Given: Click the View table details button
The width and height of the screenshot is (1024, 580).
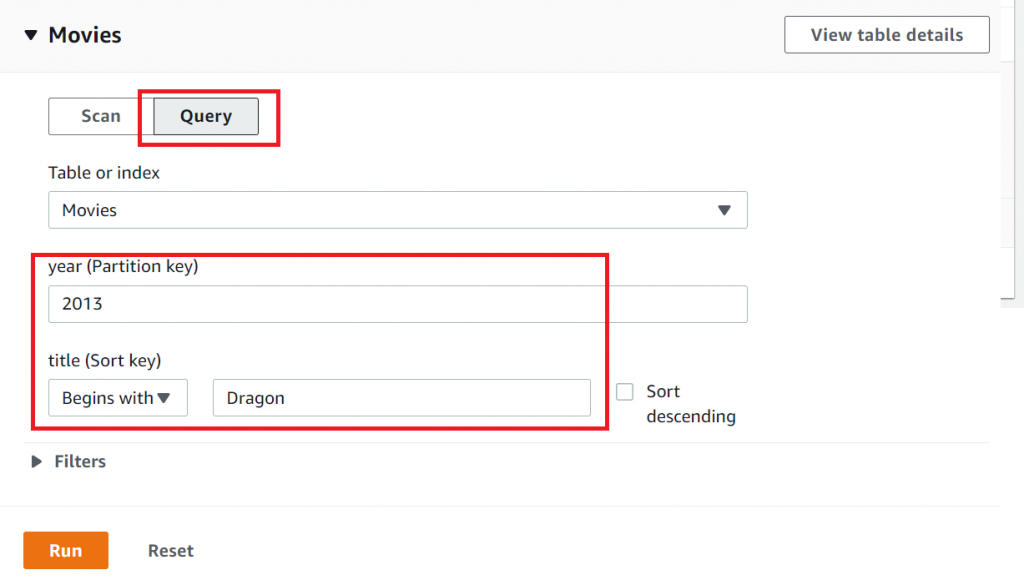Looking at the screenshot, I should click(886, 35).
